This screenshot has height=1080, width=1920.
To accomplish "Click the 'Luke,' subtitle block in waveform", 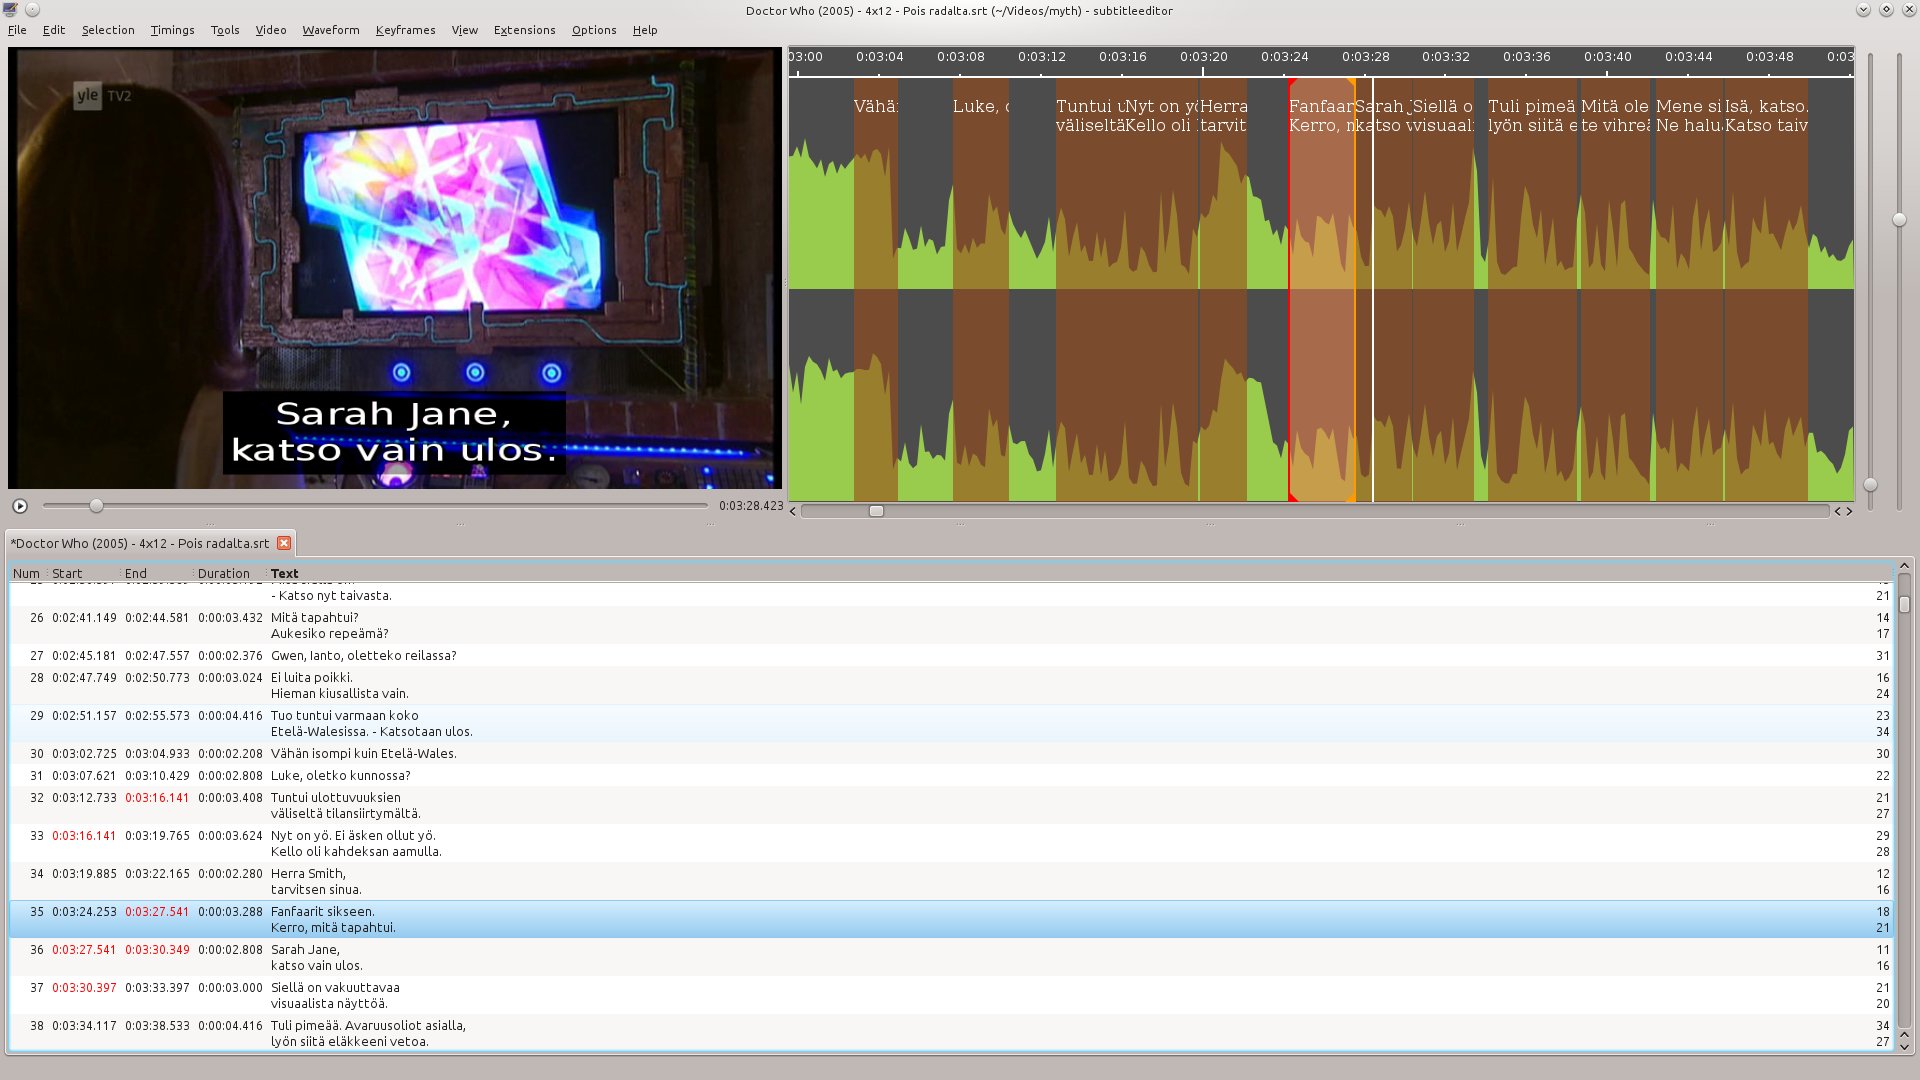I will (981, 290).
